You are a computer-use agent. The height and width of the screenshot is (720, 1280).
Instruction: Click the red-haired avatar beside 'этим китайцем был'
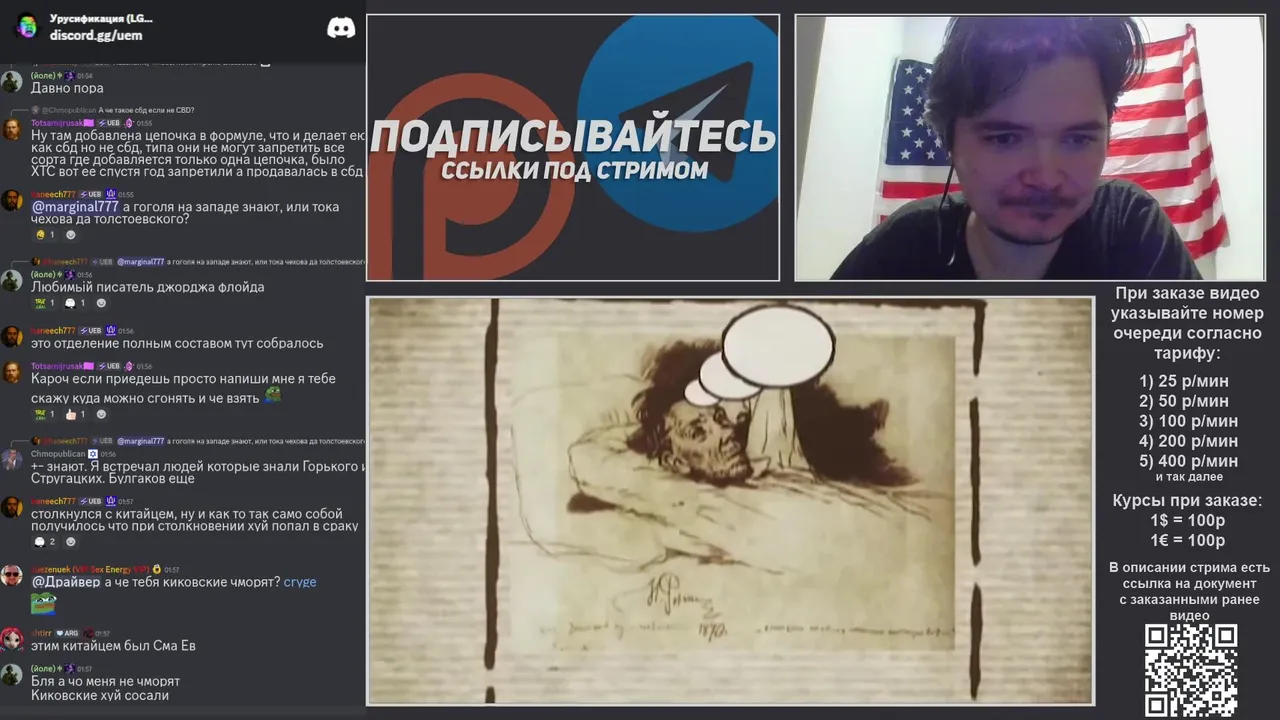(12, 640)
